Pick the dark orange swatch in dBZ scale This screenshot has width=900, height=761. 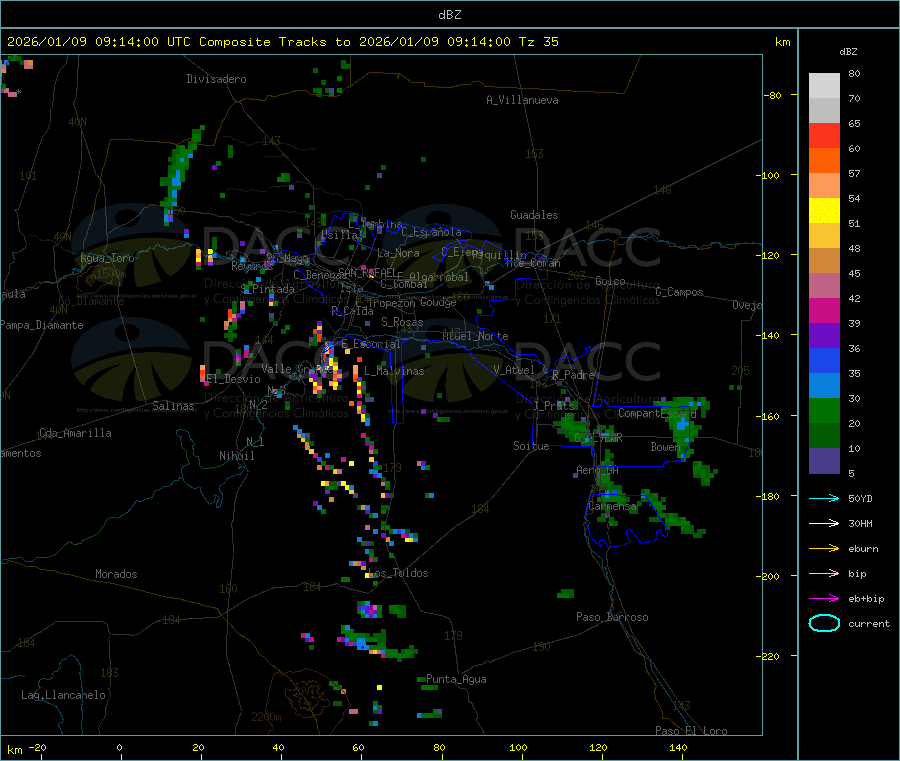pos(824,161)
